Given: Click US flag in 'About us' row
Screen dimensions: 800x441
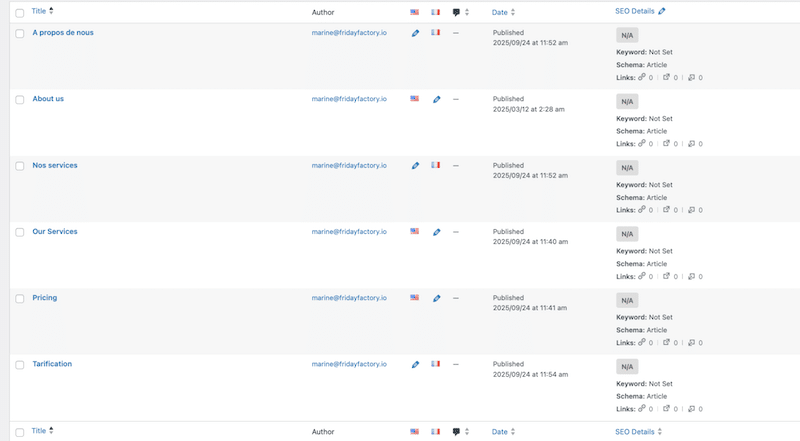Looking at the screenshot, I should point(414,99).
